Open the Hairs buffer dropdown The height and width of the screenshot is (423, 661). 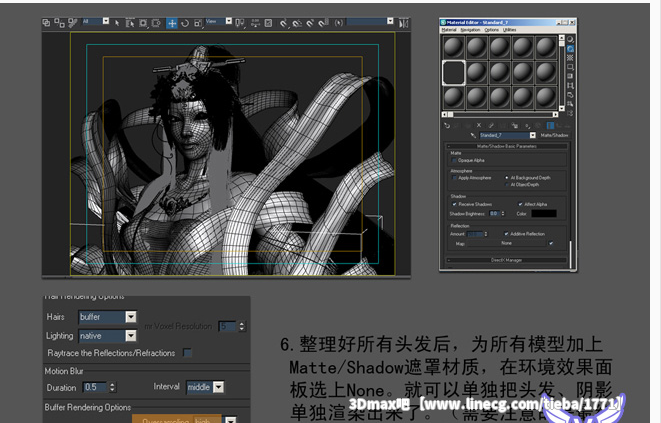coord(131,317)
